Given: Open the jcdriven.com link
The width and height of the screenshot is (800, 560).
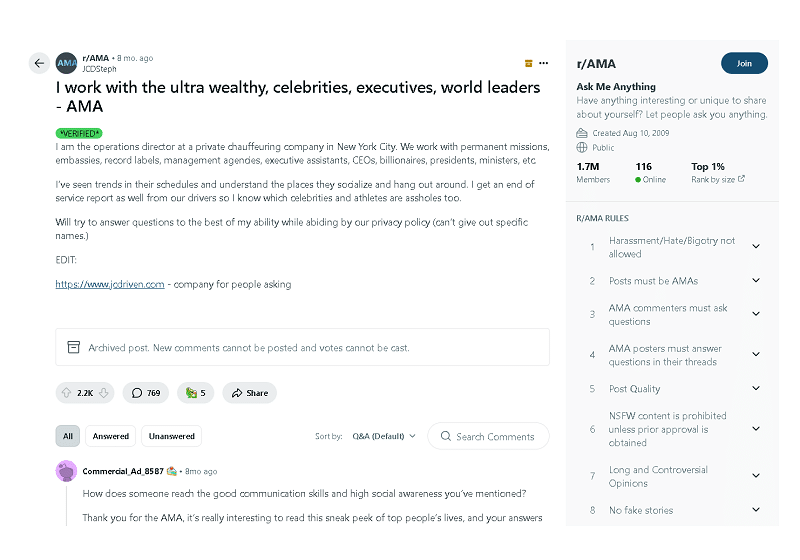Looking at the screenshot, I should [110, 284].
